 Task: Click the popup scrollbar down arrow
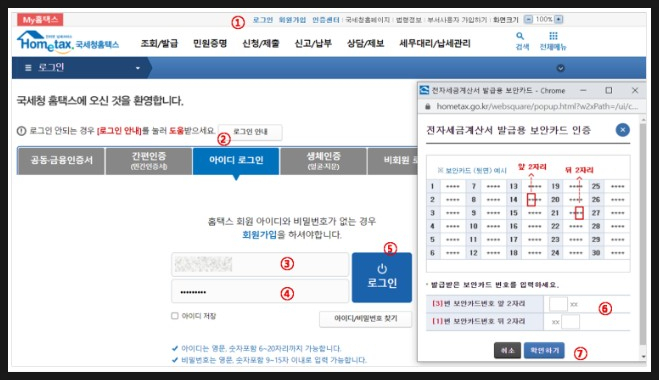point(643,356)
